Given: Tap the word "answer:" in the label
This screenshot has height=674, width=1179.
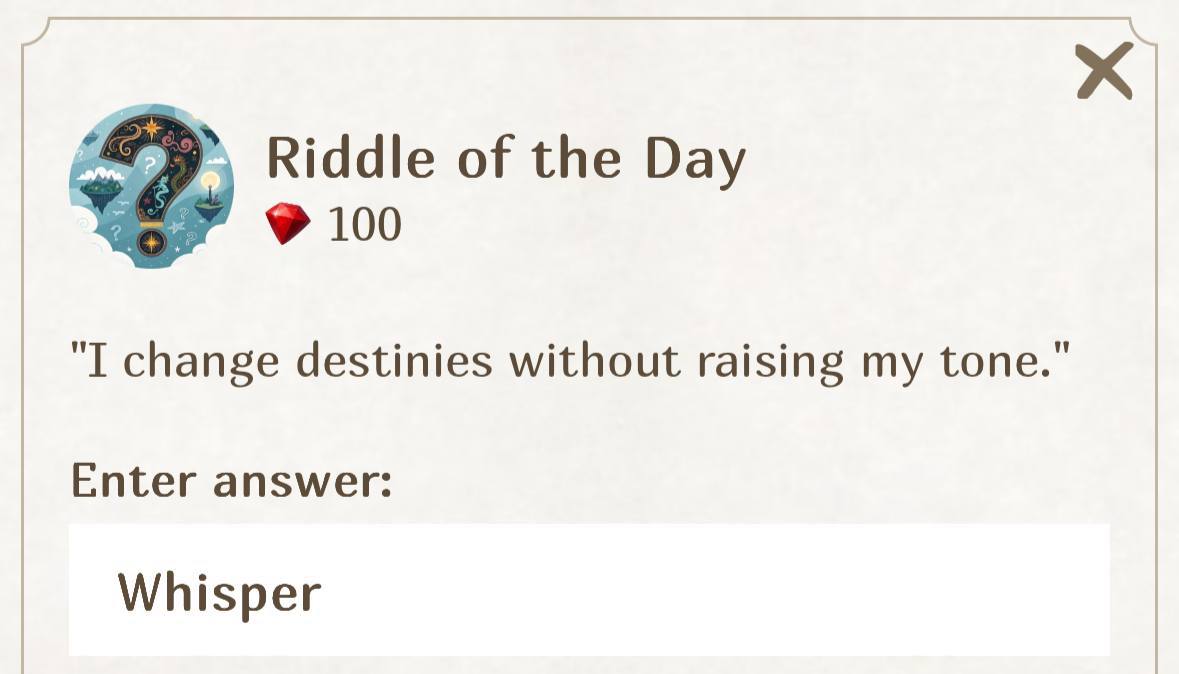Looking at the screenshot, I should coord(302,481).
